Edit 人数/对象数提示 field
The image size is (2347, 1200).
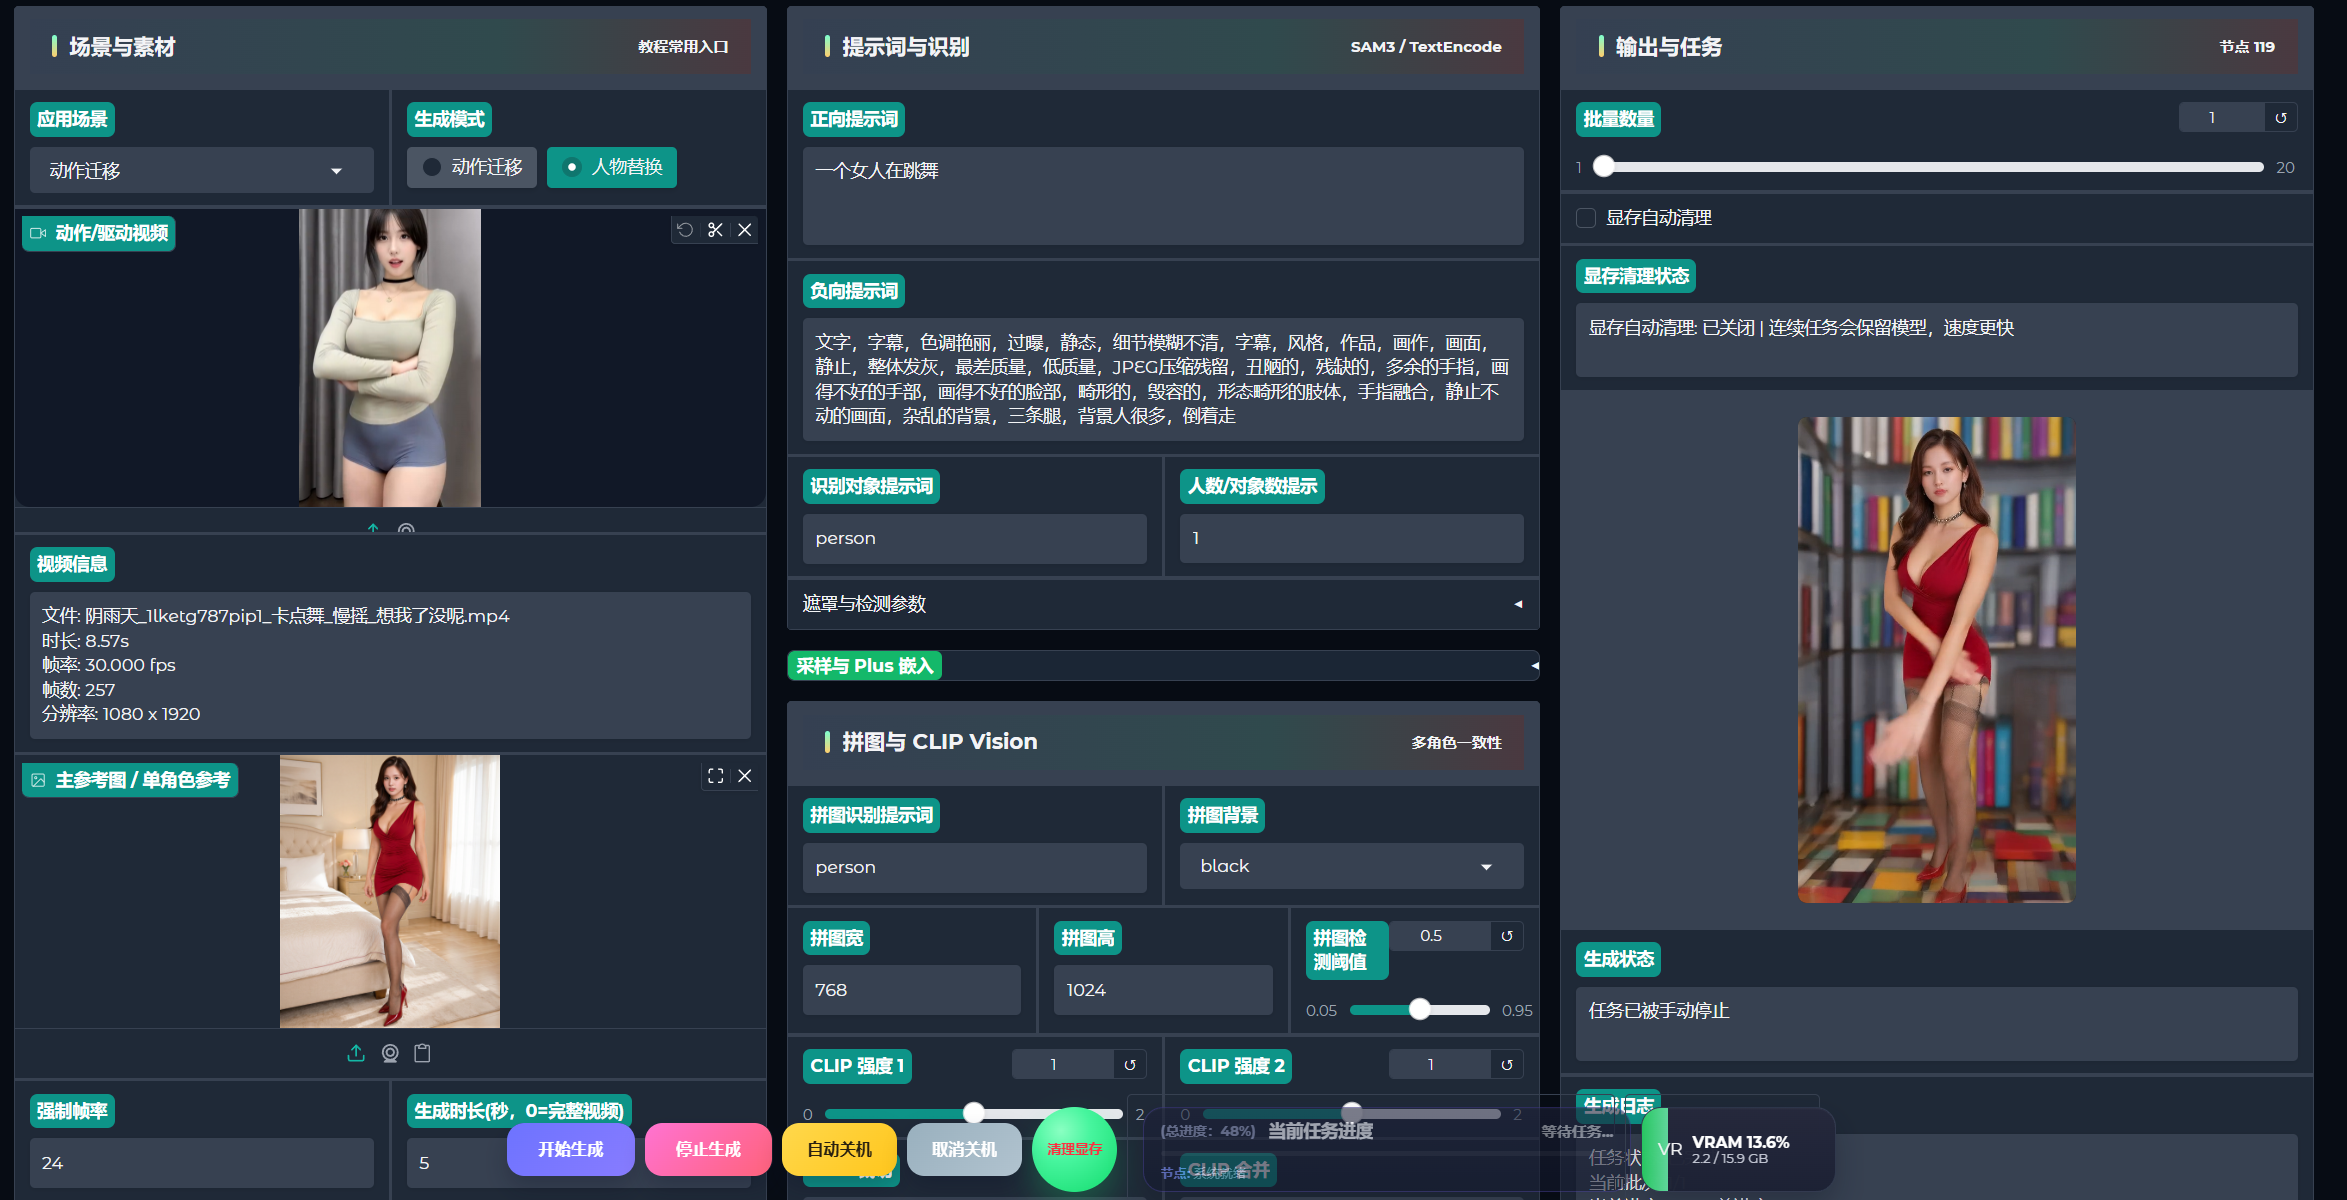tap(1352, 538)
